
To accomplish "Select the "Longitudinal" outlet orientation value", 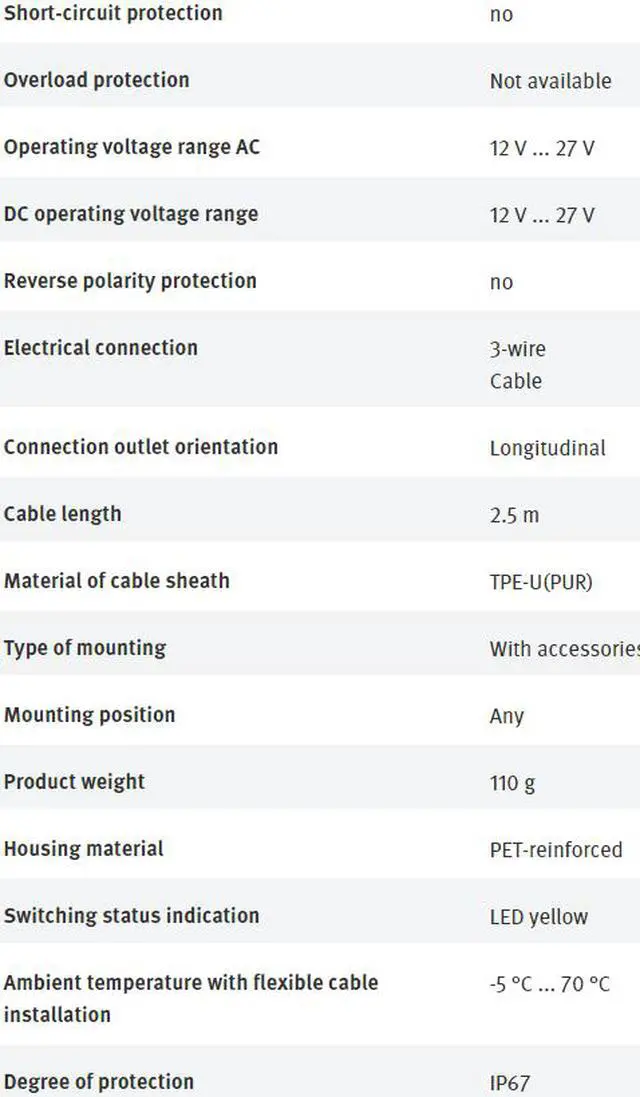I will [x=547, y=448].
